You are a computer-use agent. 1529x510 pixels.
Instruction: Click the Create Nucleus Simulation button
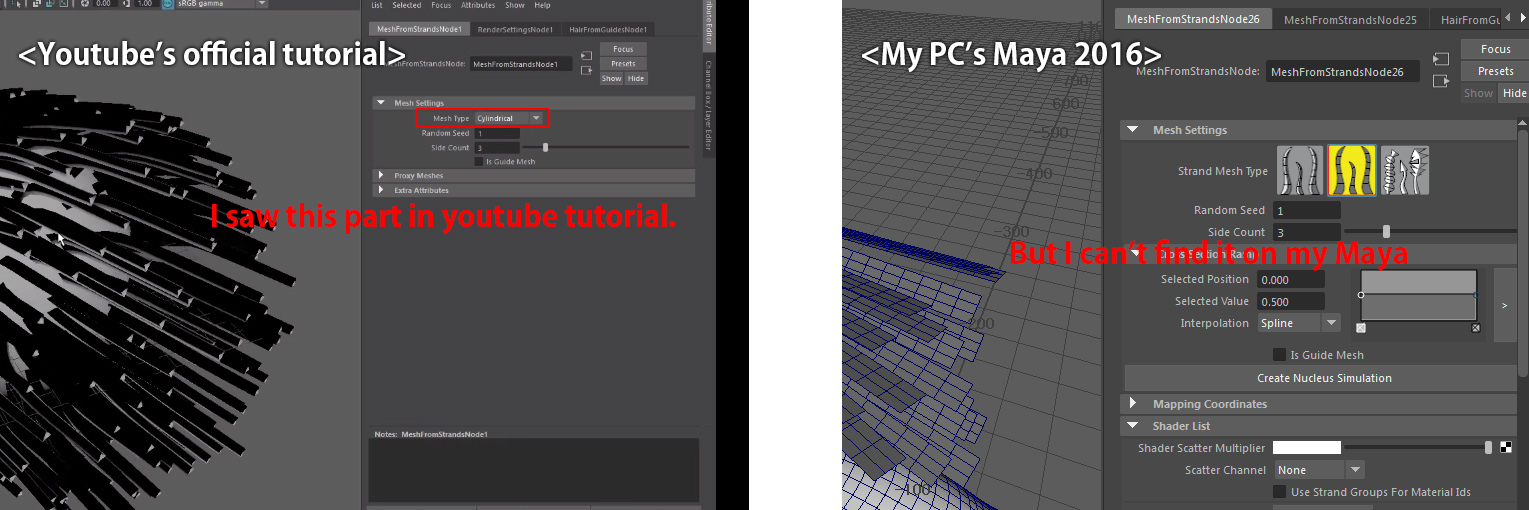coord(1323,378)
